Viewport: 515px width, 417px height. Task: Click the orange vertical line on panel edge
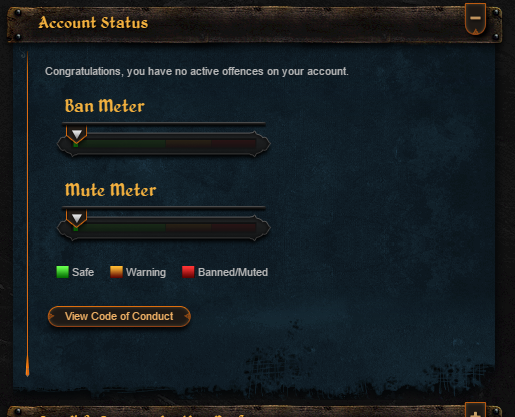[x=27, y=214]
